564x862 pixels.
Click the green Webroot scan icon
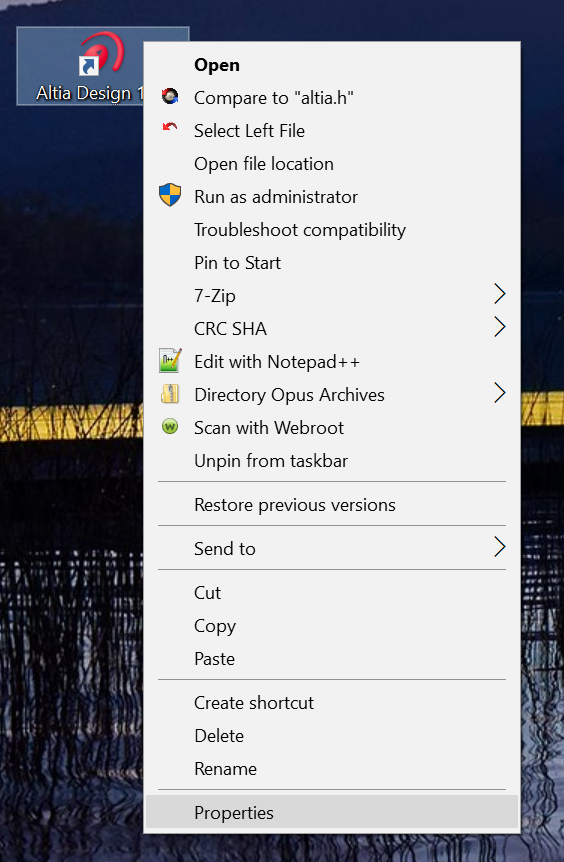(x=170, y=426)
